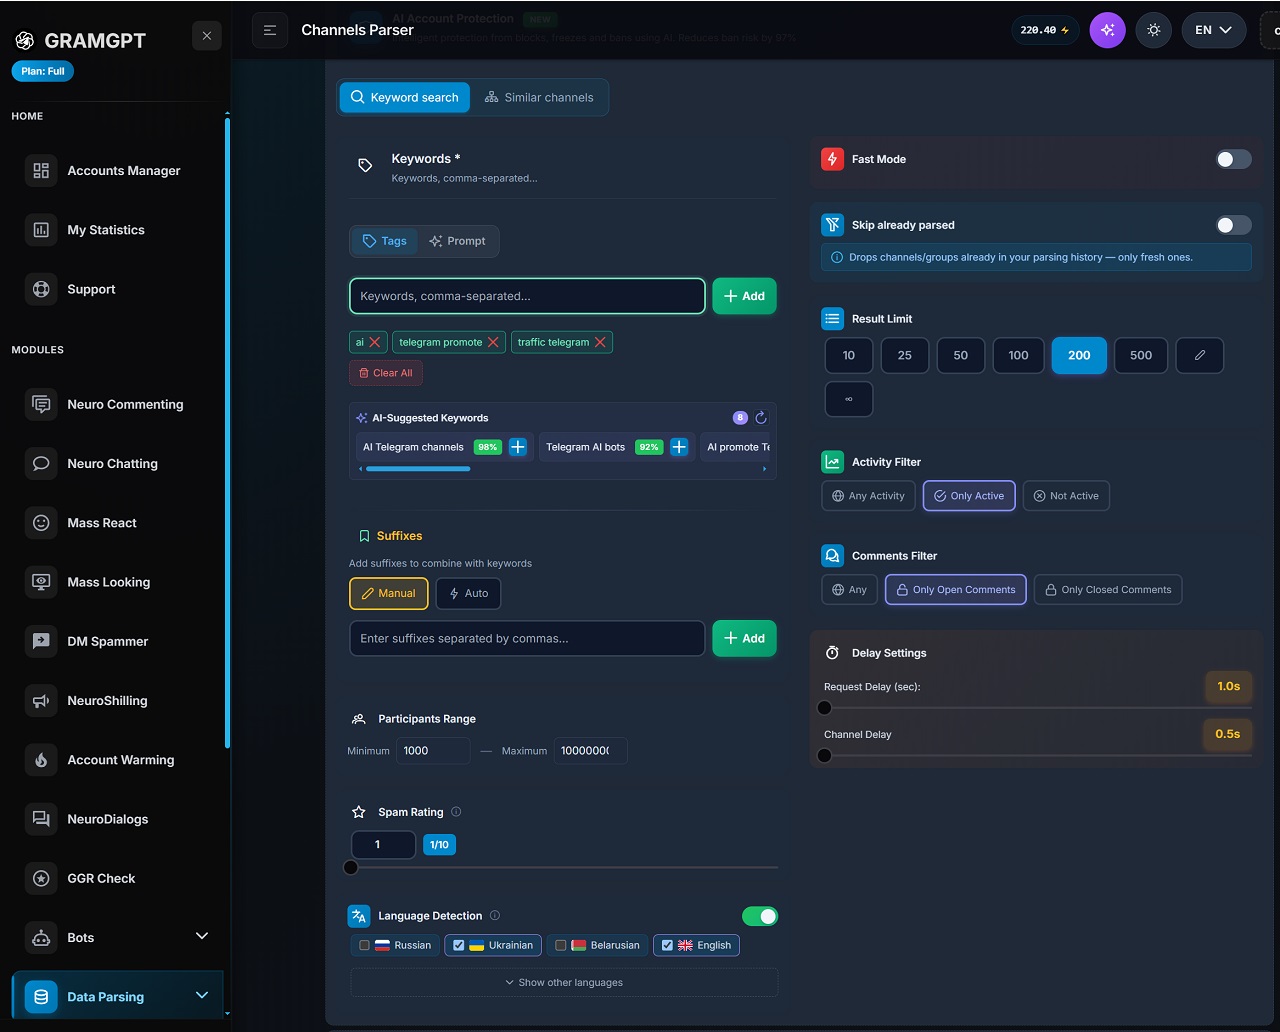The height and width of the screenshot is (1032, 1280).
Task: Switch keywords input to Prompt mode
Action: 457,241
